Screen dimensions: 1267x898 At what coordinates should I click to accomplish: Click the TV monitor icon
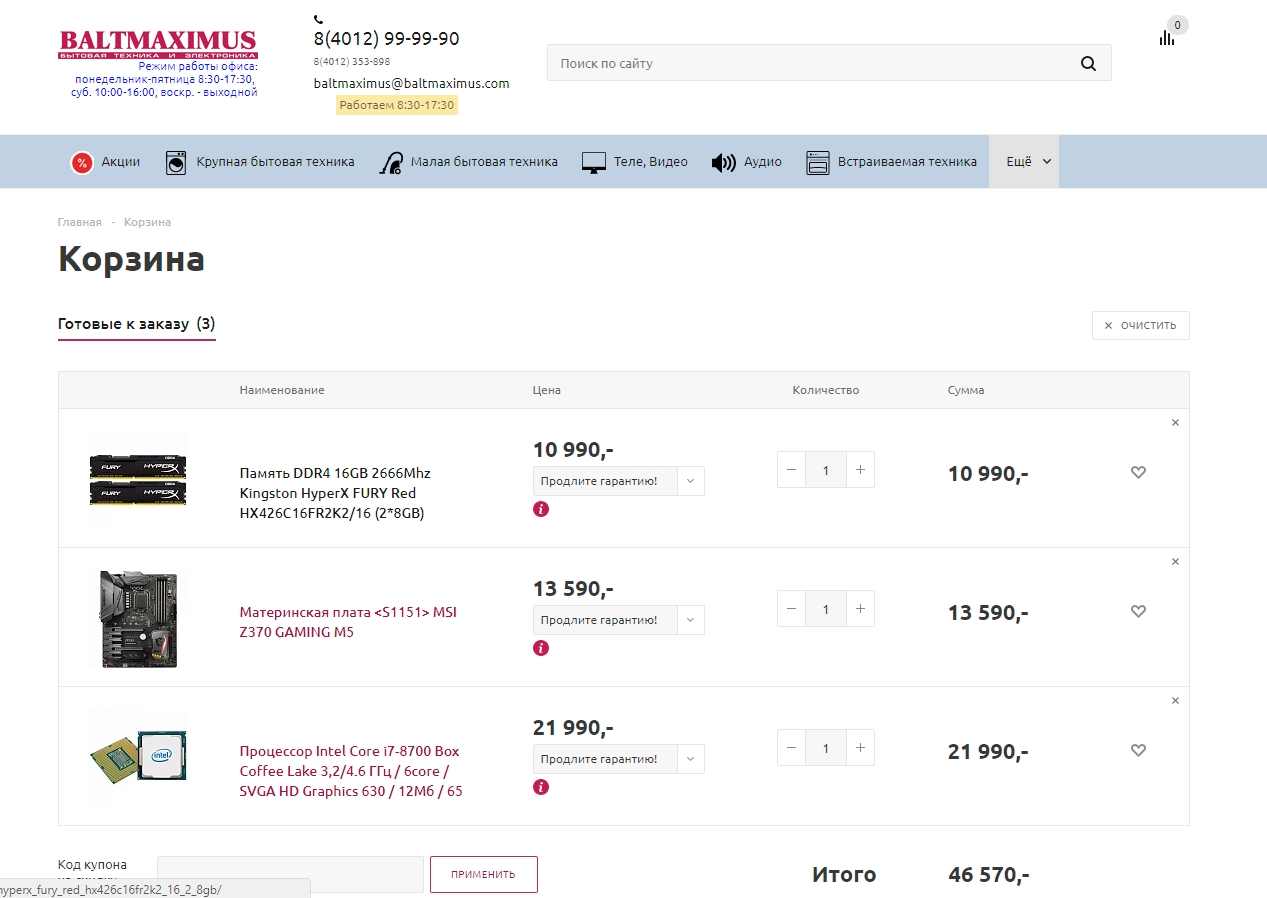coord(594,163)
